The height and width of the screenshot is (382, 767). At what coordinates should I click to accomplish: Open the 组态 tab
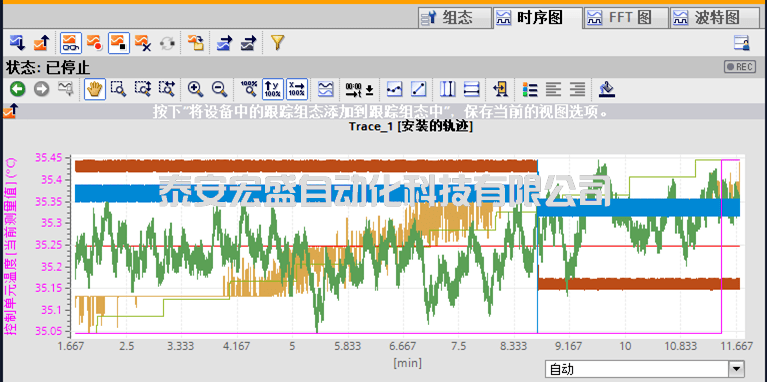pyautogui.click(x=455, y=19)
